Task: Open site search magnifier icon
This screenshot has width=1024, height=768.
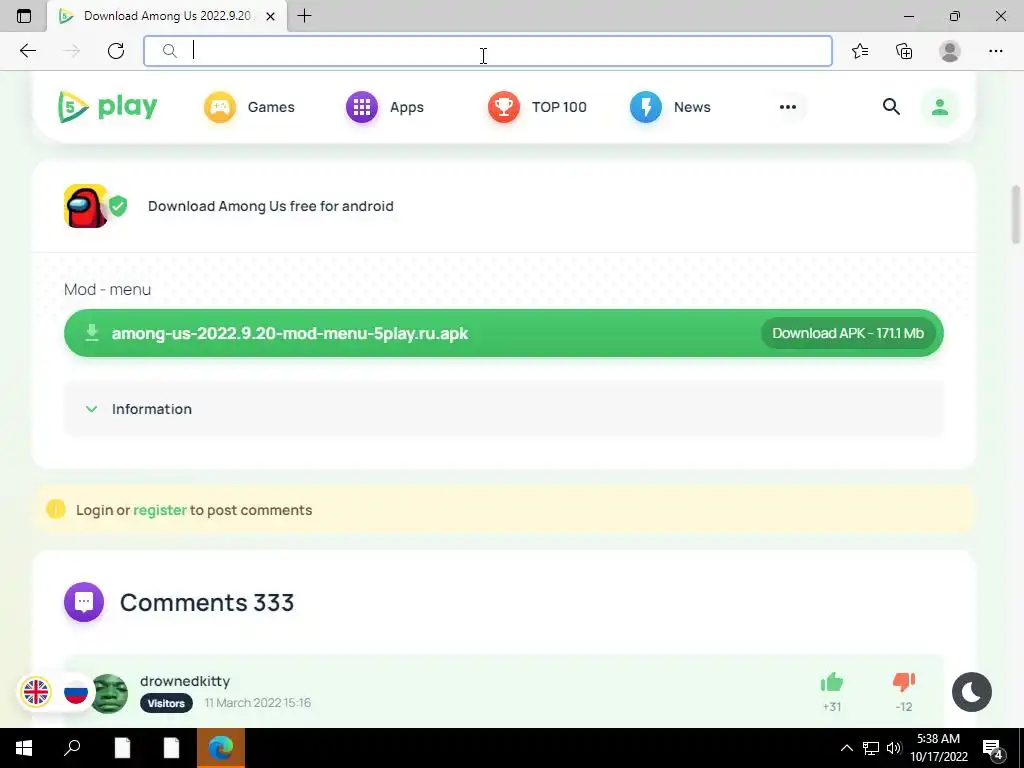Action: (891, 106)
